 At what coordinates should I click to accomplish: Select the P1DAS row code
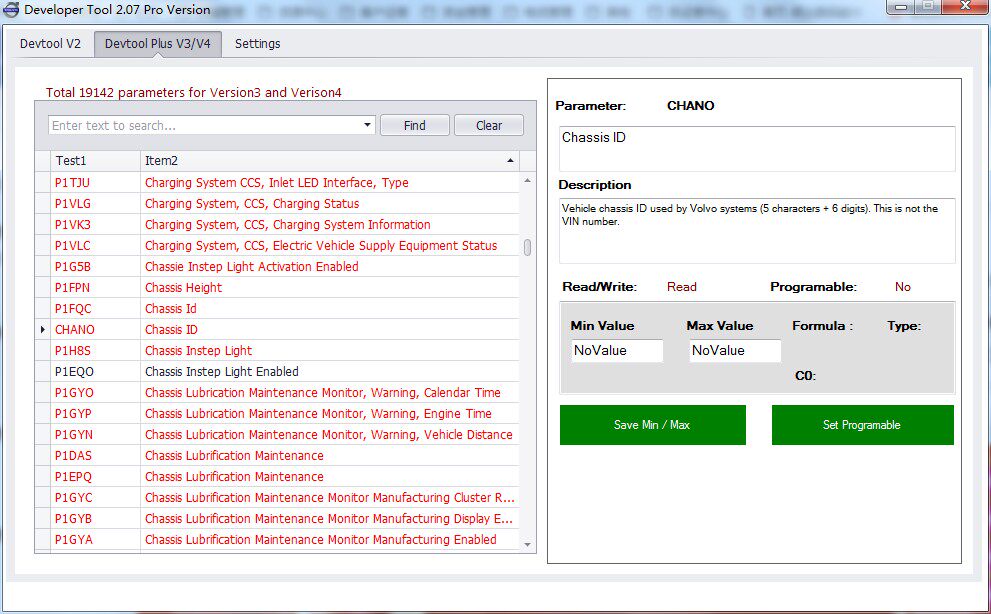[x=73, y=455]
